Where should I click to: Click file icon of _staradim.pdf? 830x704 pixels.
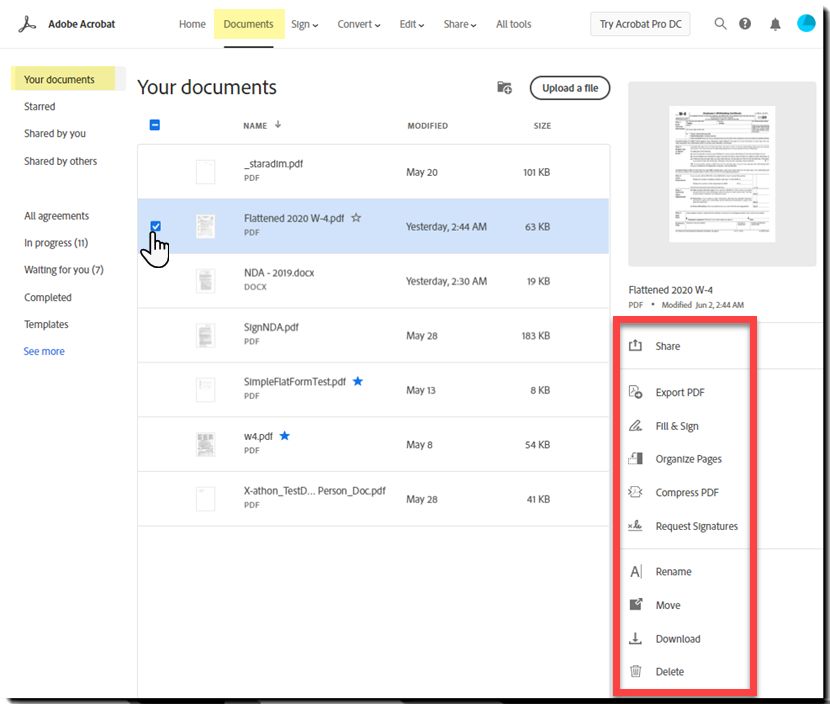(205, 172)
